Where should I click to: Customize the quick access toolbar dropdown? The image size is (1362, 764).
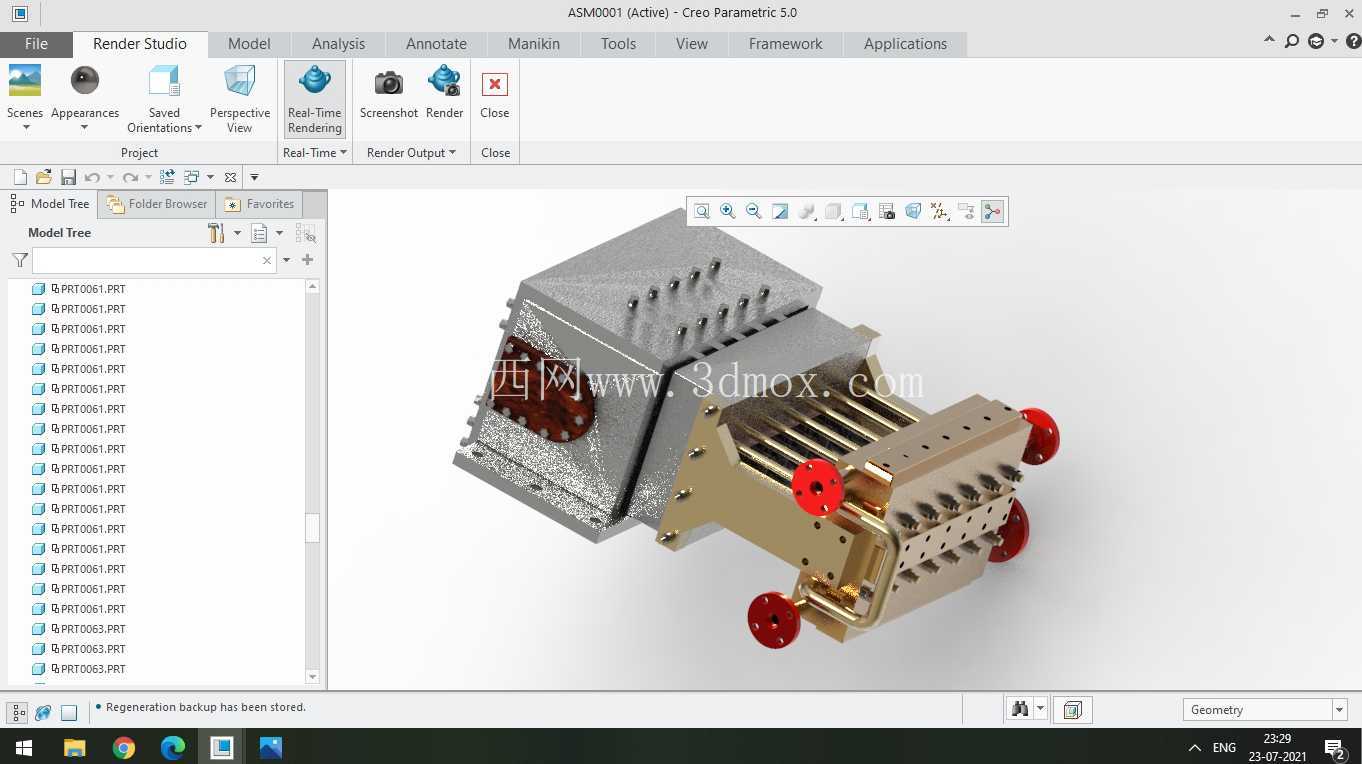254,177
